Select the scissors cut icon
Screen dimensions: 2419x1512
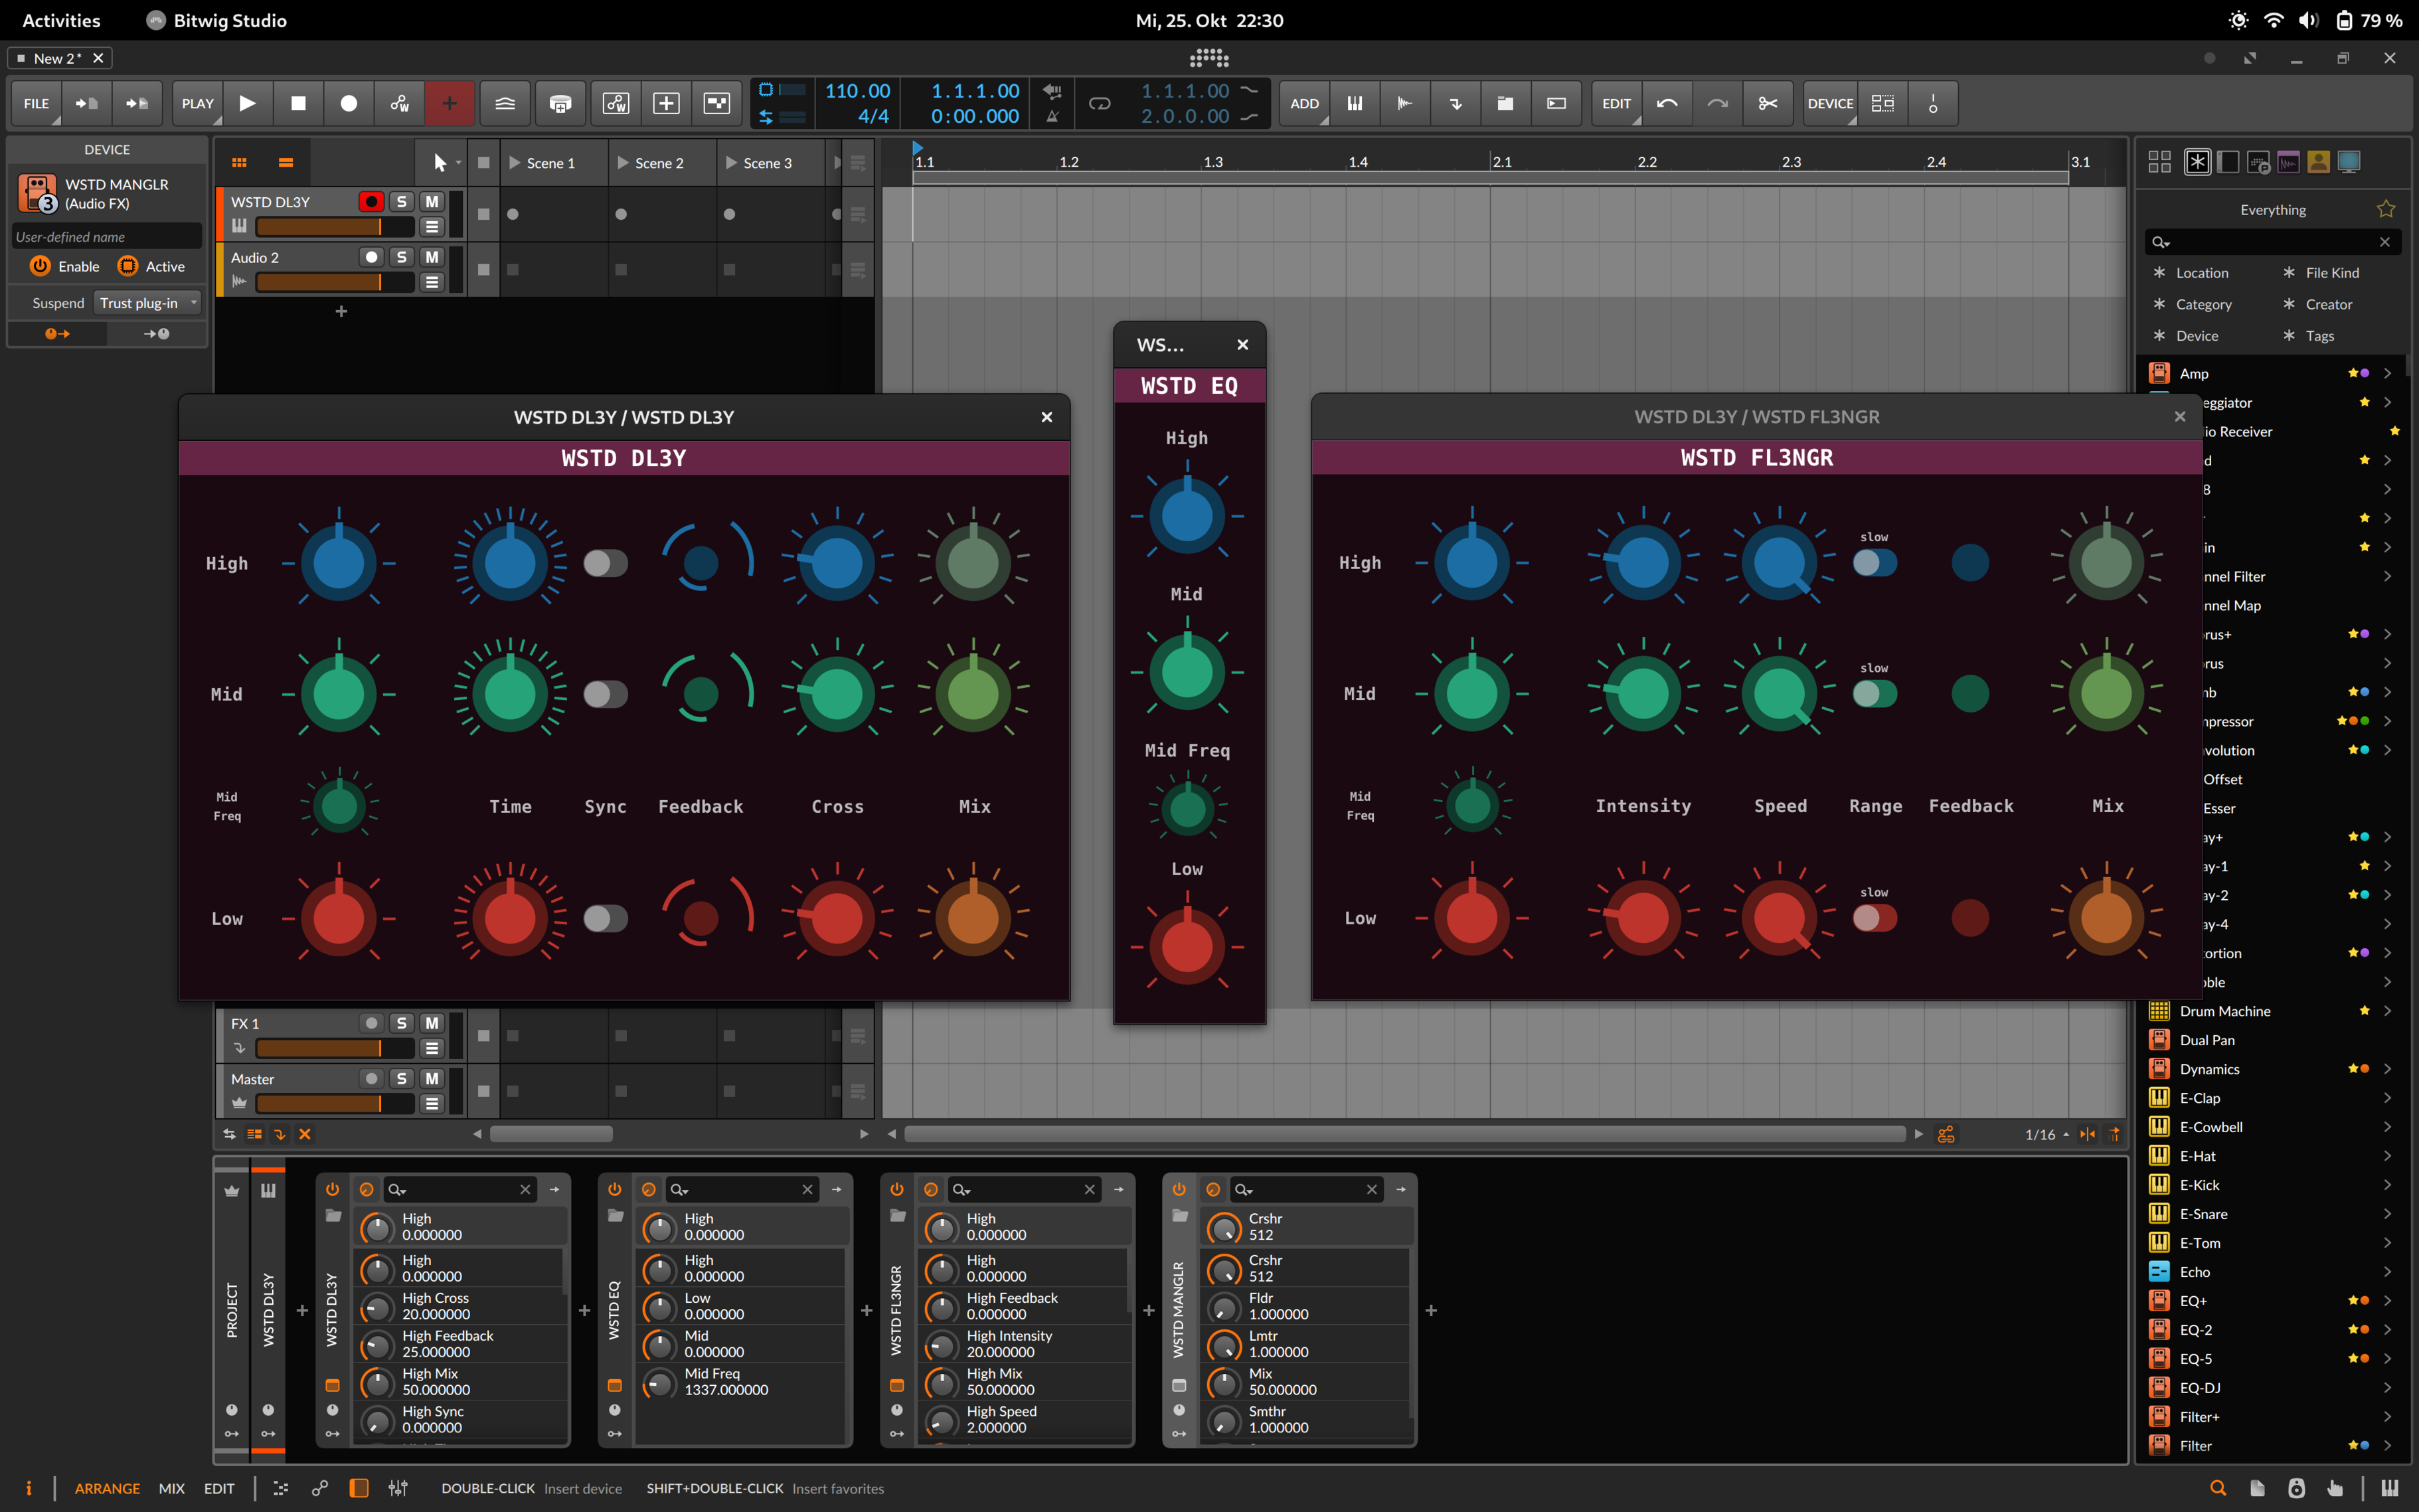coord(1768,103)
